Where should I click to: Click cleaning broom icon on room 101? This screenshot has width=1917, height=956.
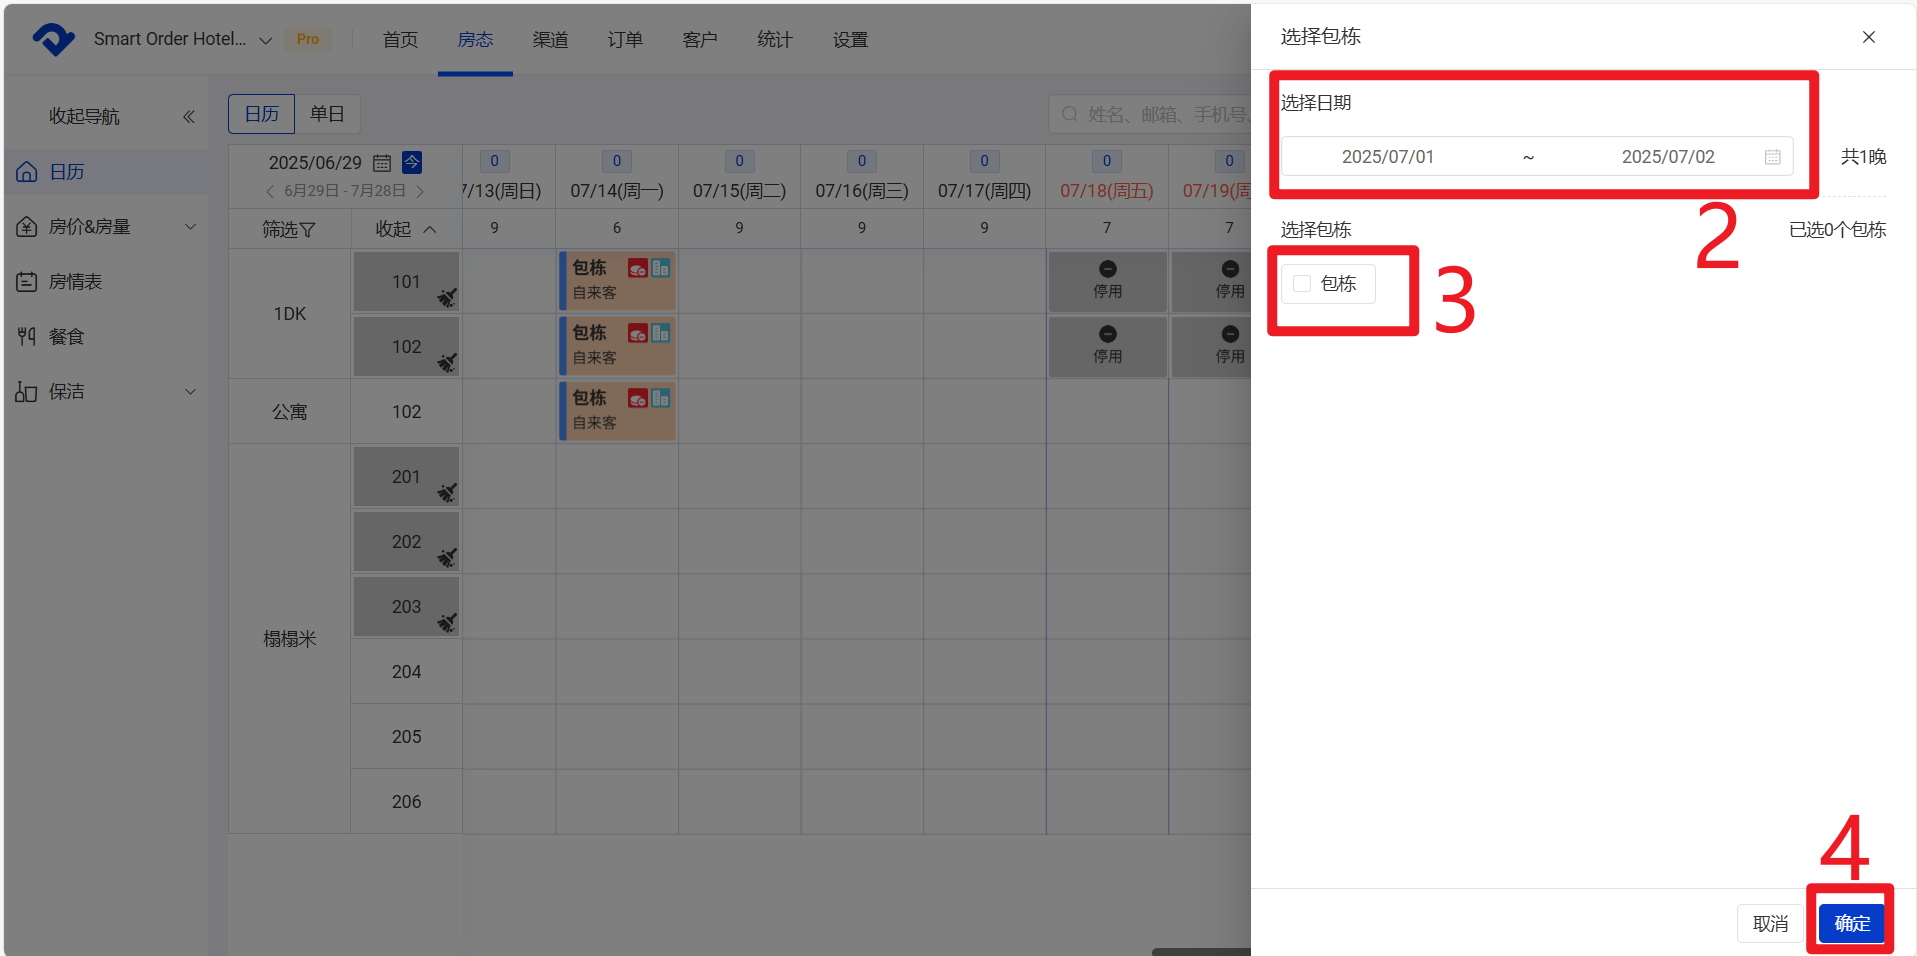(x=447, y=297)
